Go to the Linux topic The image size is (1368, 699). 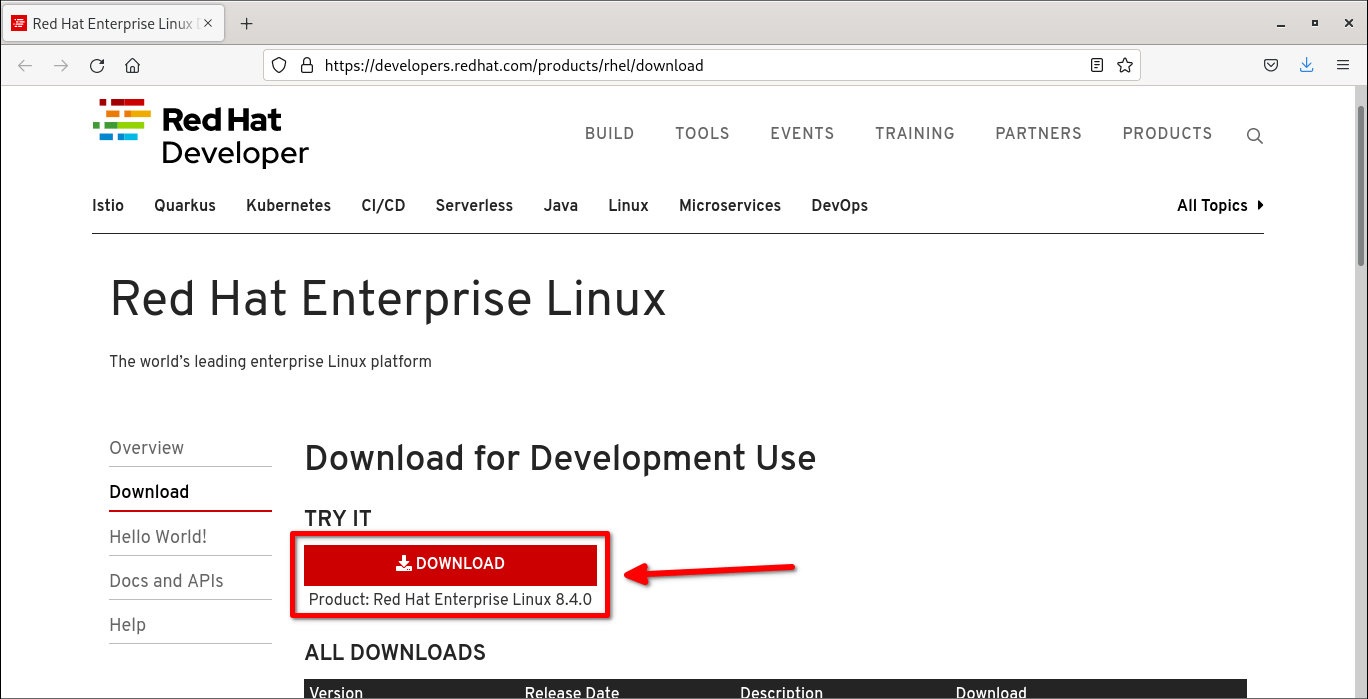(x=628, y=206)
